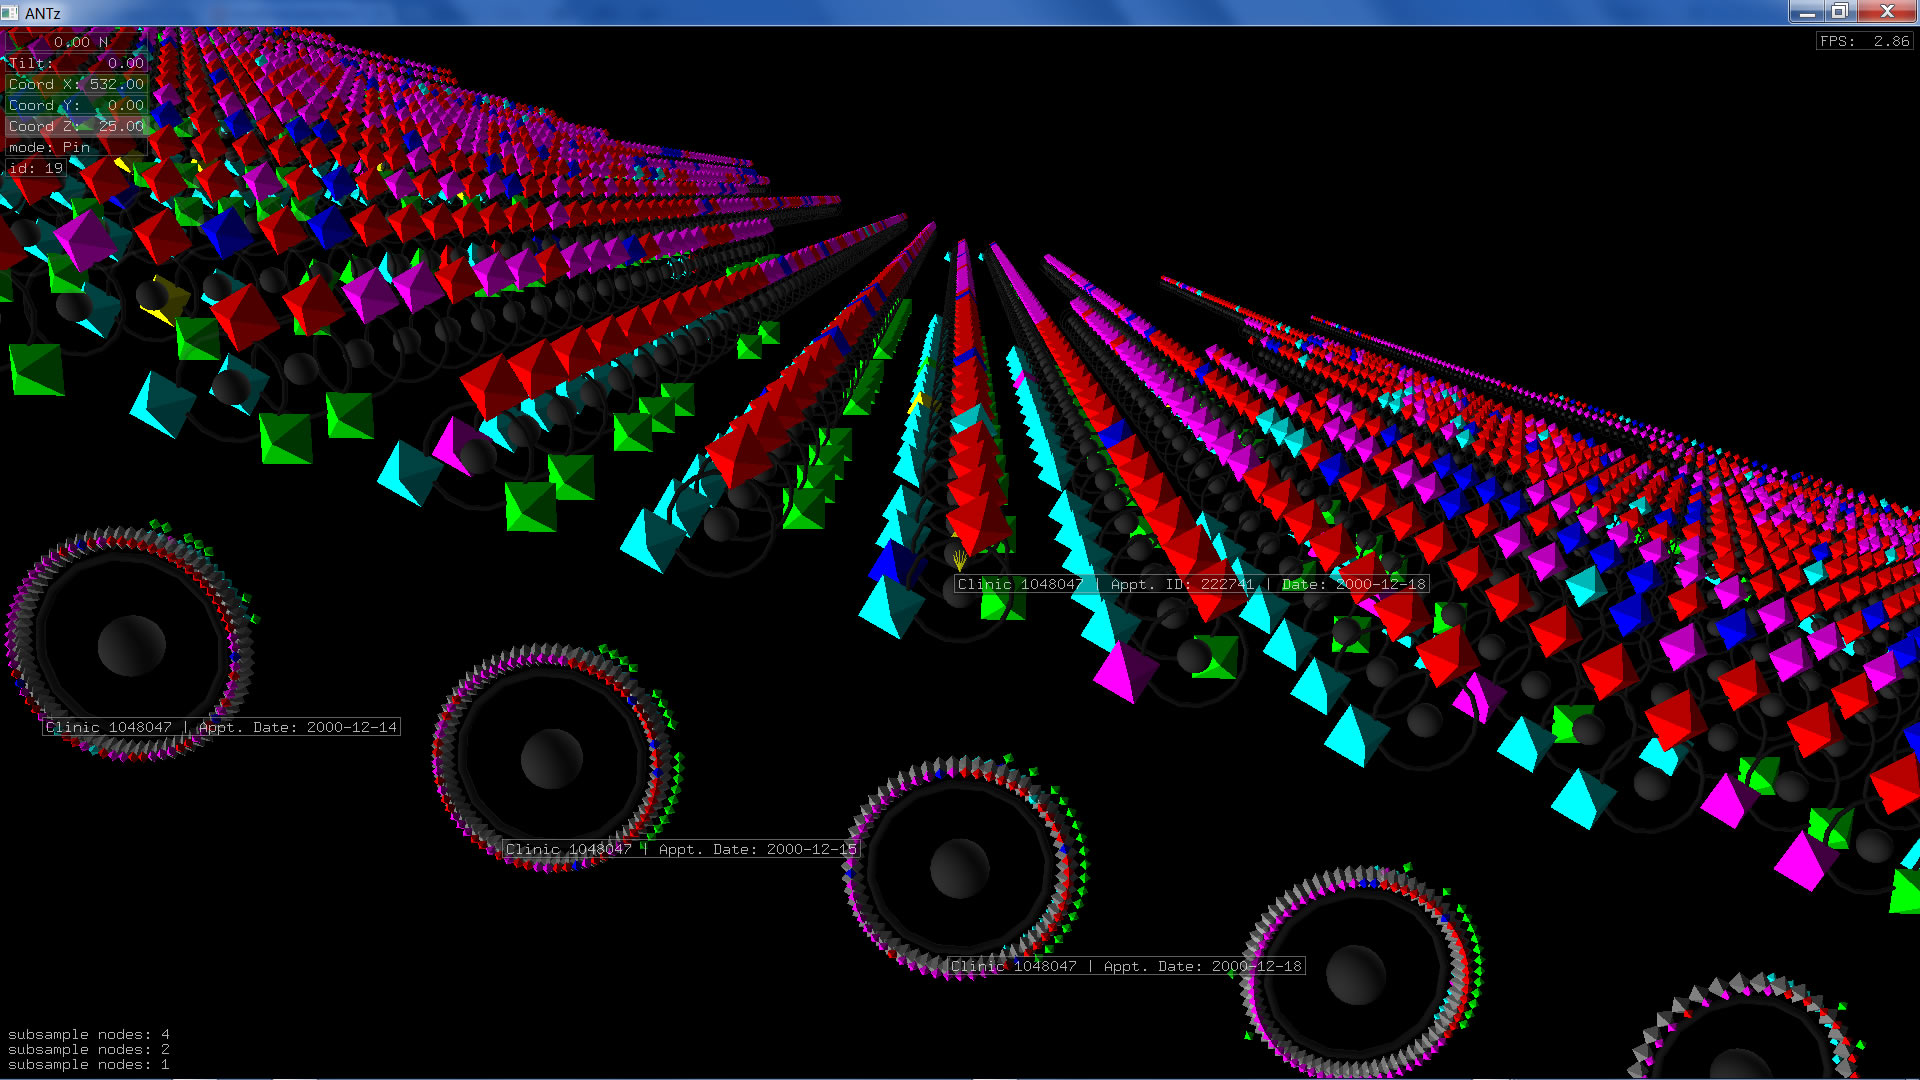Click the Coord Z 25.00 field
Viewport: 1920px width, 1080px height.
tap(76, 126)
